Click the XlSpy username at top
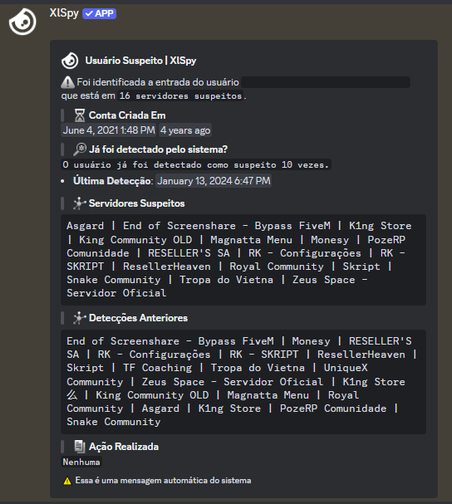The image size is (452, 504). pyautogui.click(x=64, y=13)
